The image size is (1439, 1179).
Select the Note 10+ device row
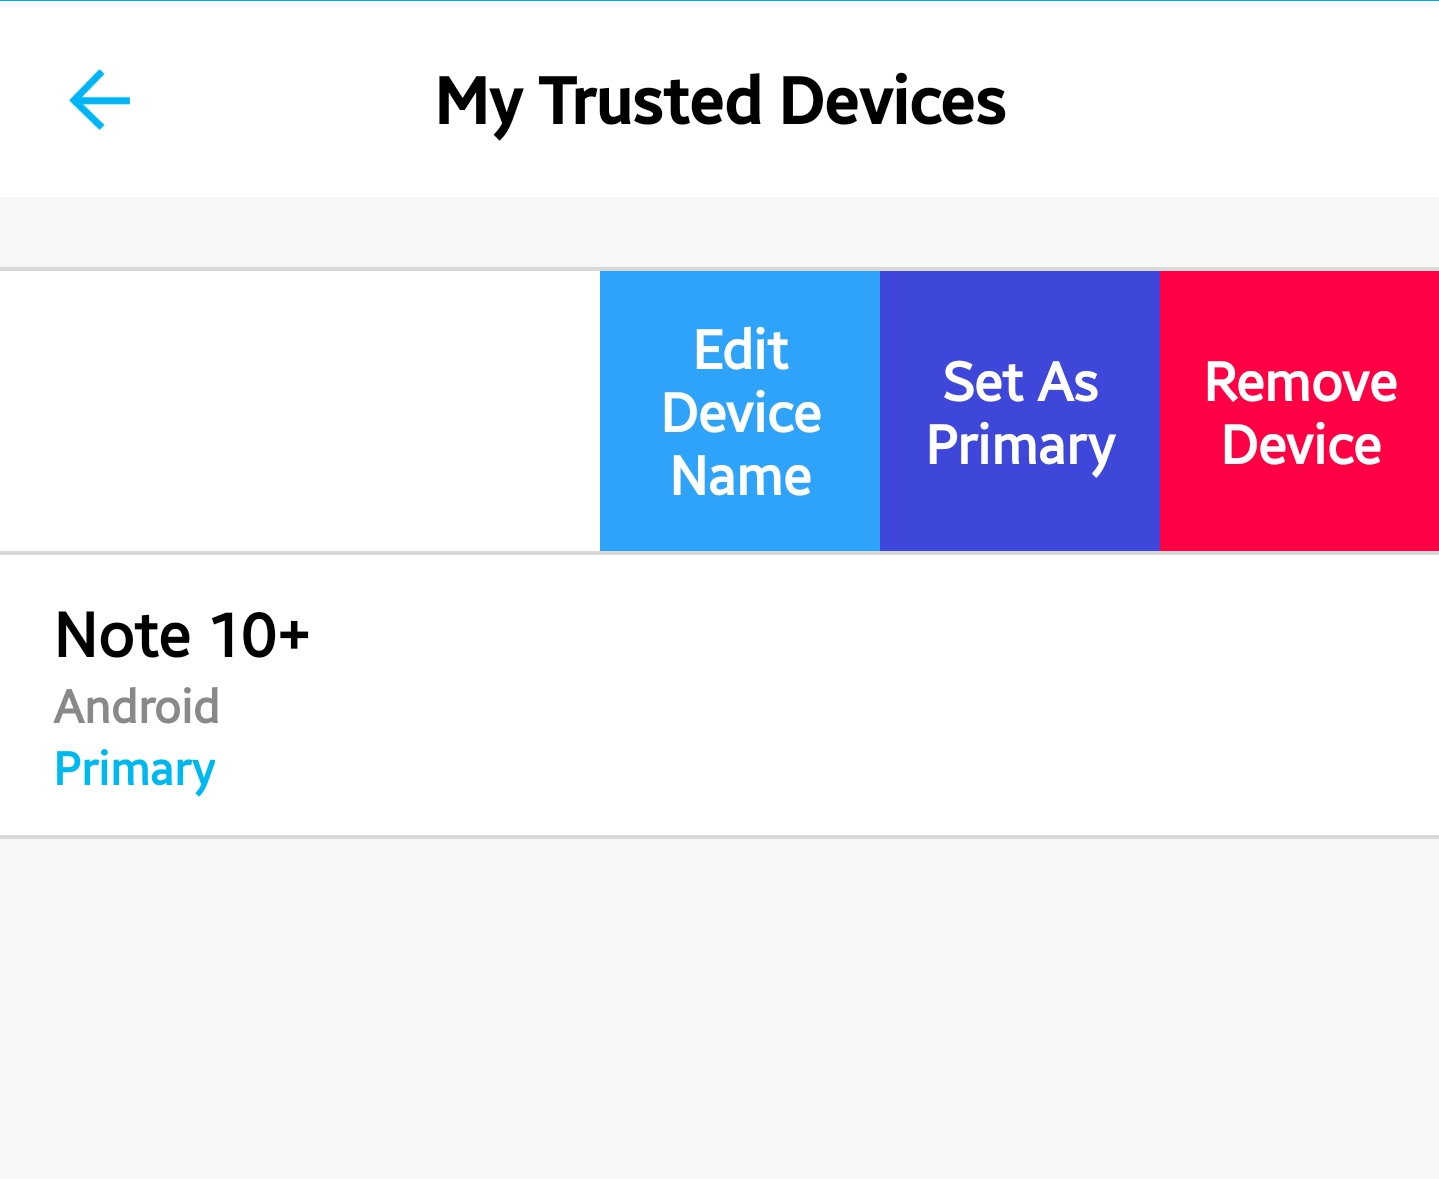[720, 695]
